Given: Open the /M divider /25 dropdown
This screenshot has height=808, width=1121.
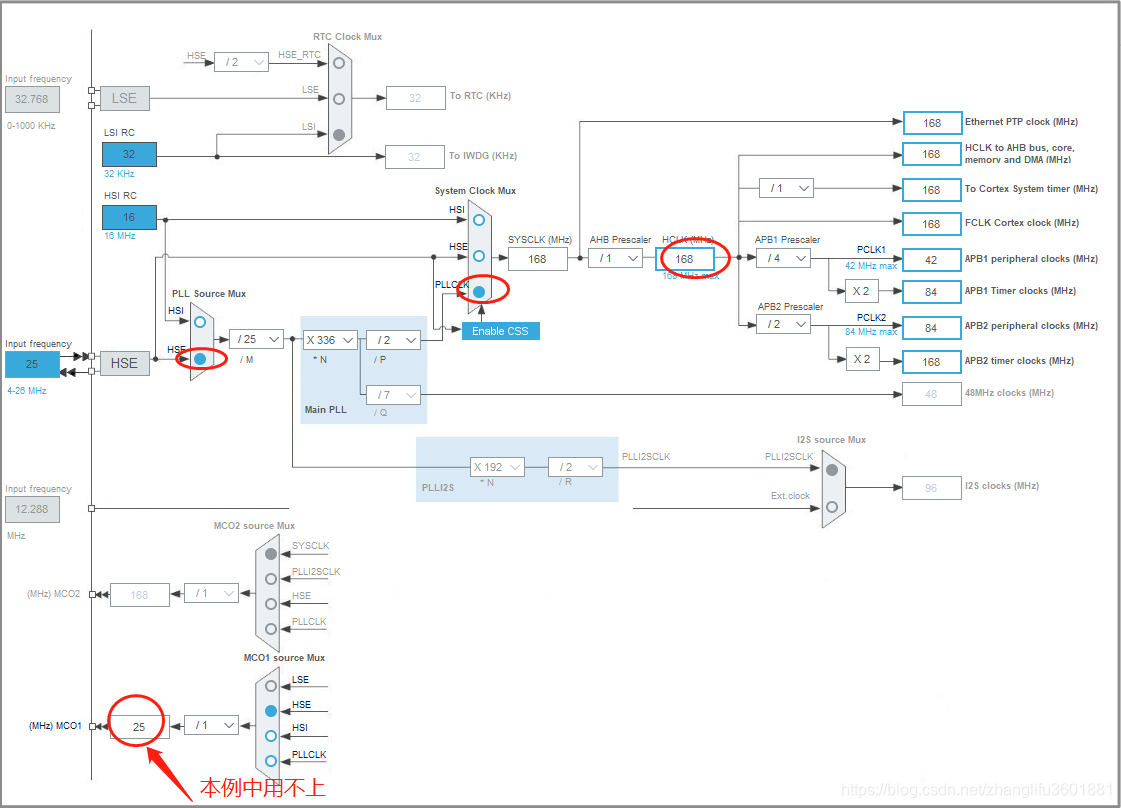Looking at the screenshot, I should 256,339.
